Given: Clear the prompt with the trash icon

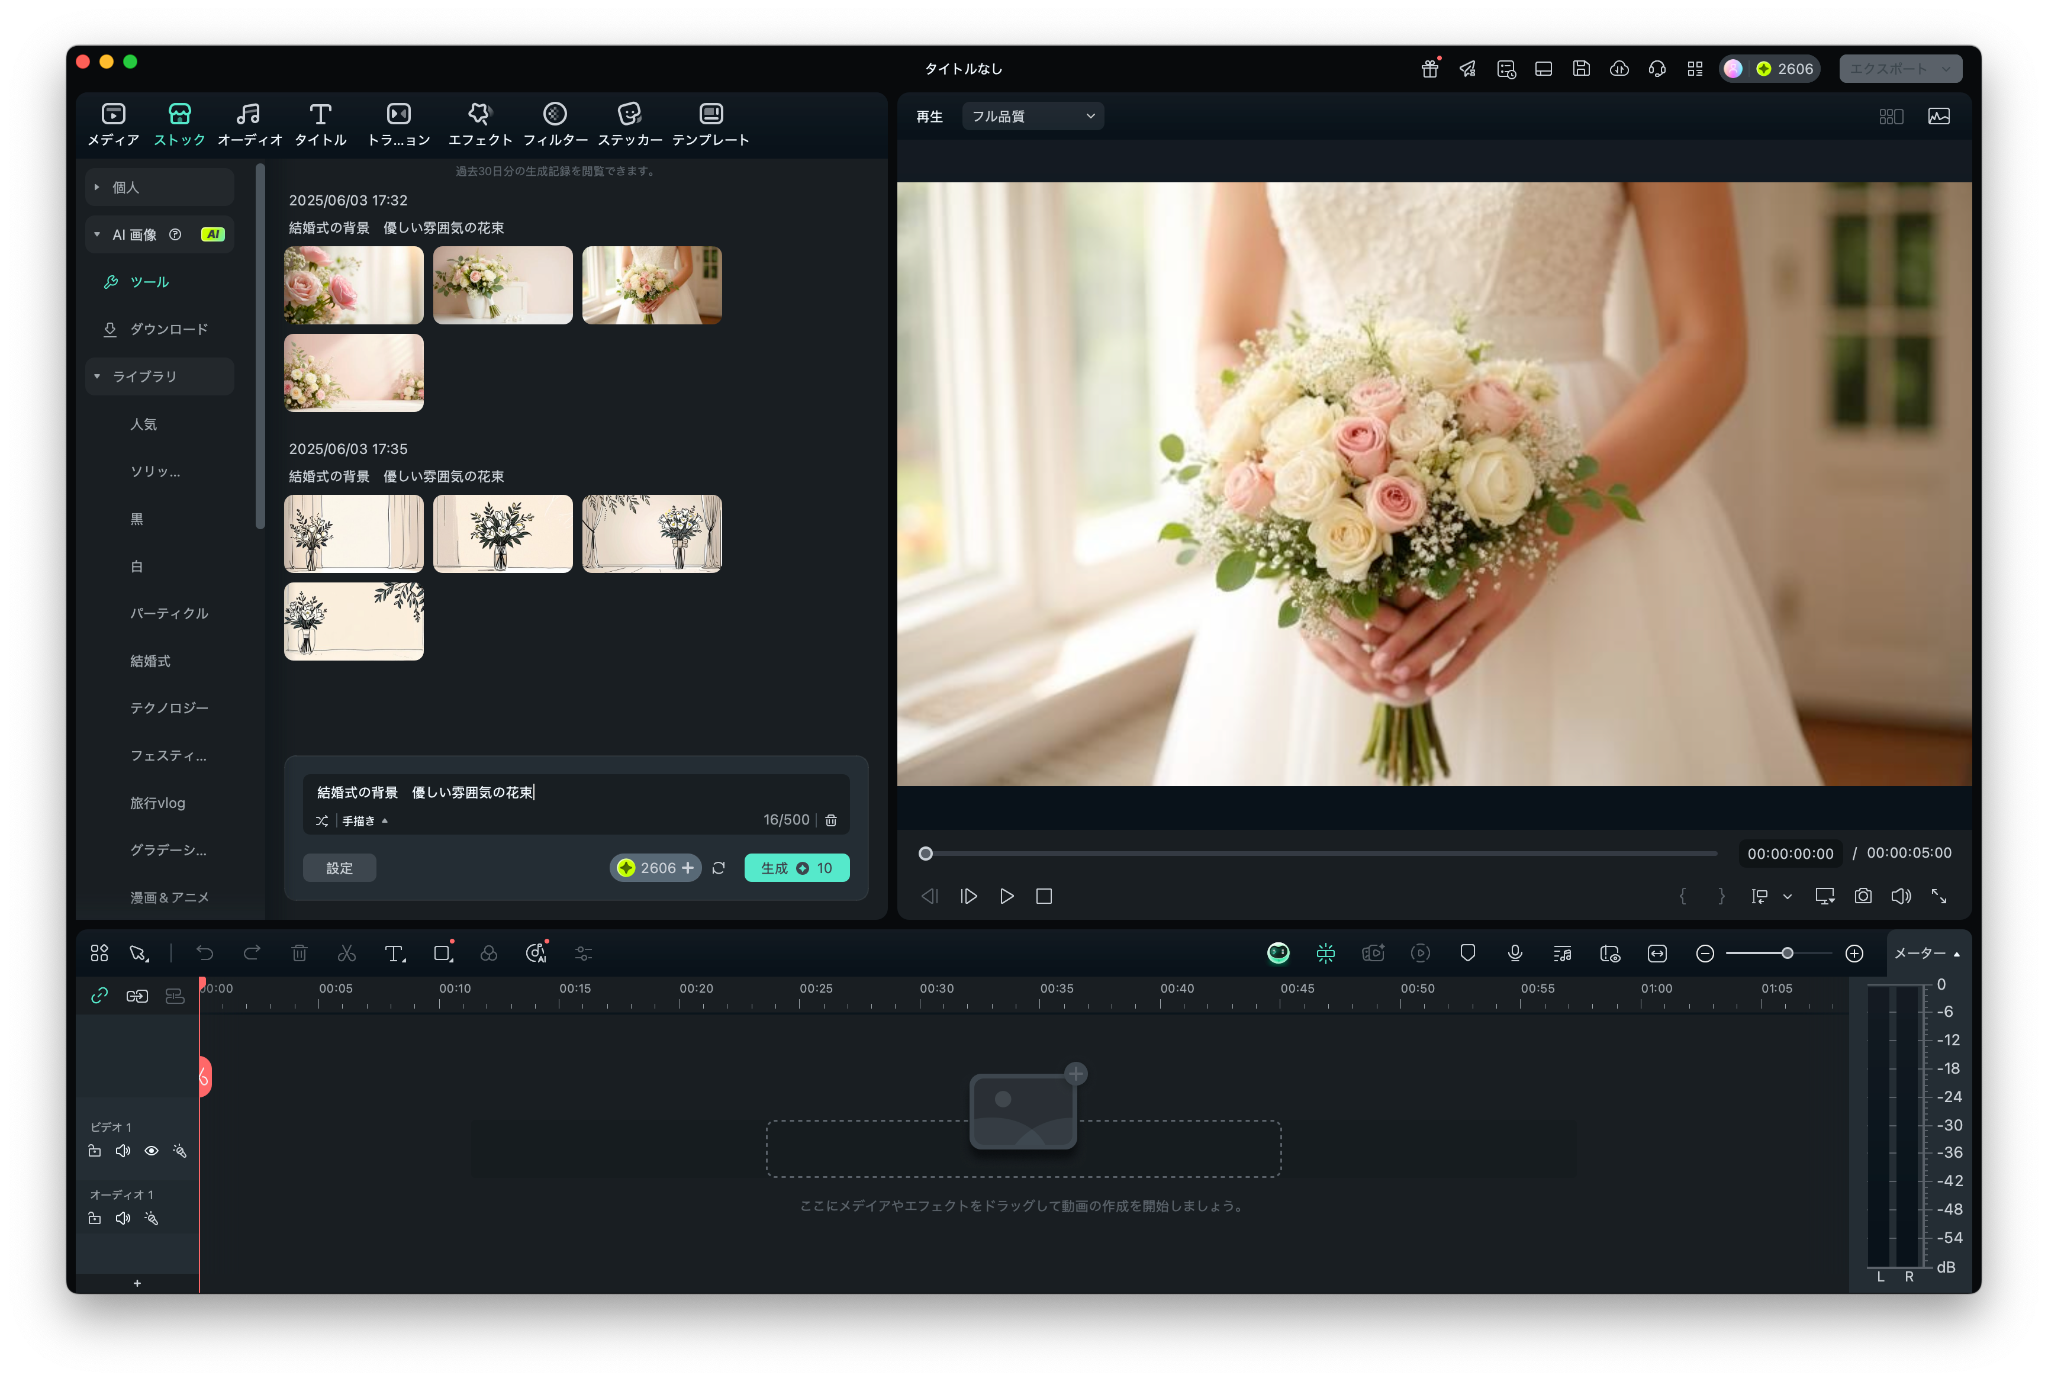Looking at the screenshot, I should tap(831, 820).
